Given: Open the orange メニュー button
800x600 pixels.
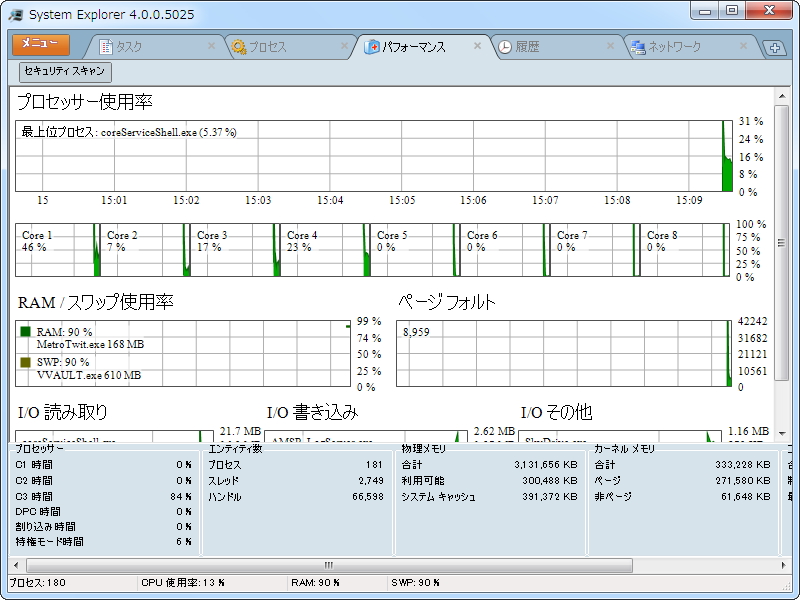Looking at the screenshot, I should [x=41, y=44].
